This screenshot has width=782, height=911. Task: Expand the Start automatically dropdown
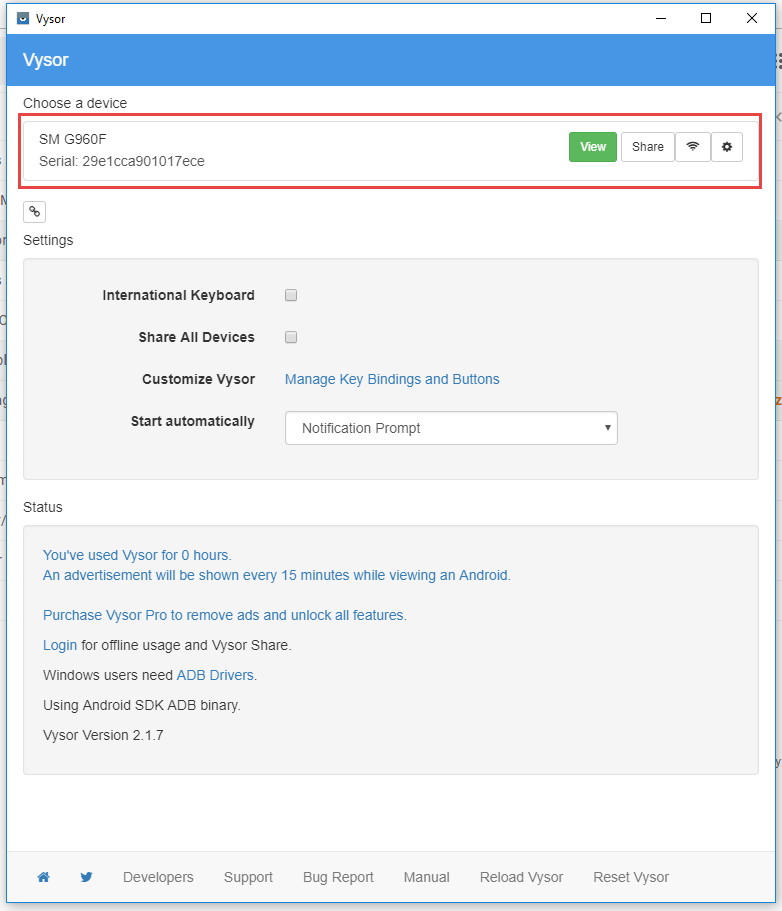tap(451, 428)
